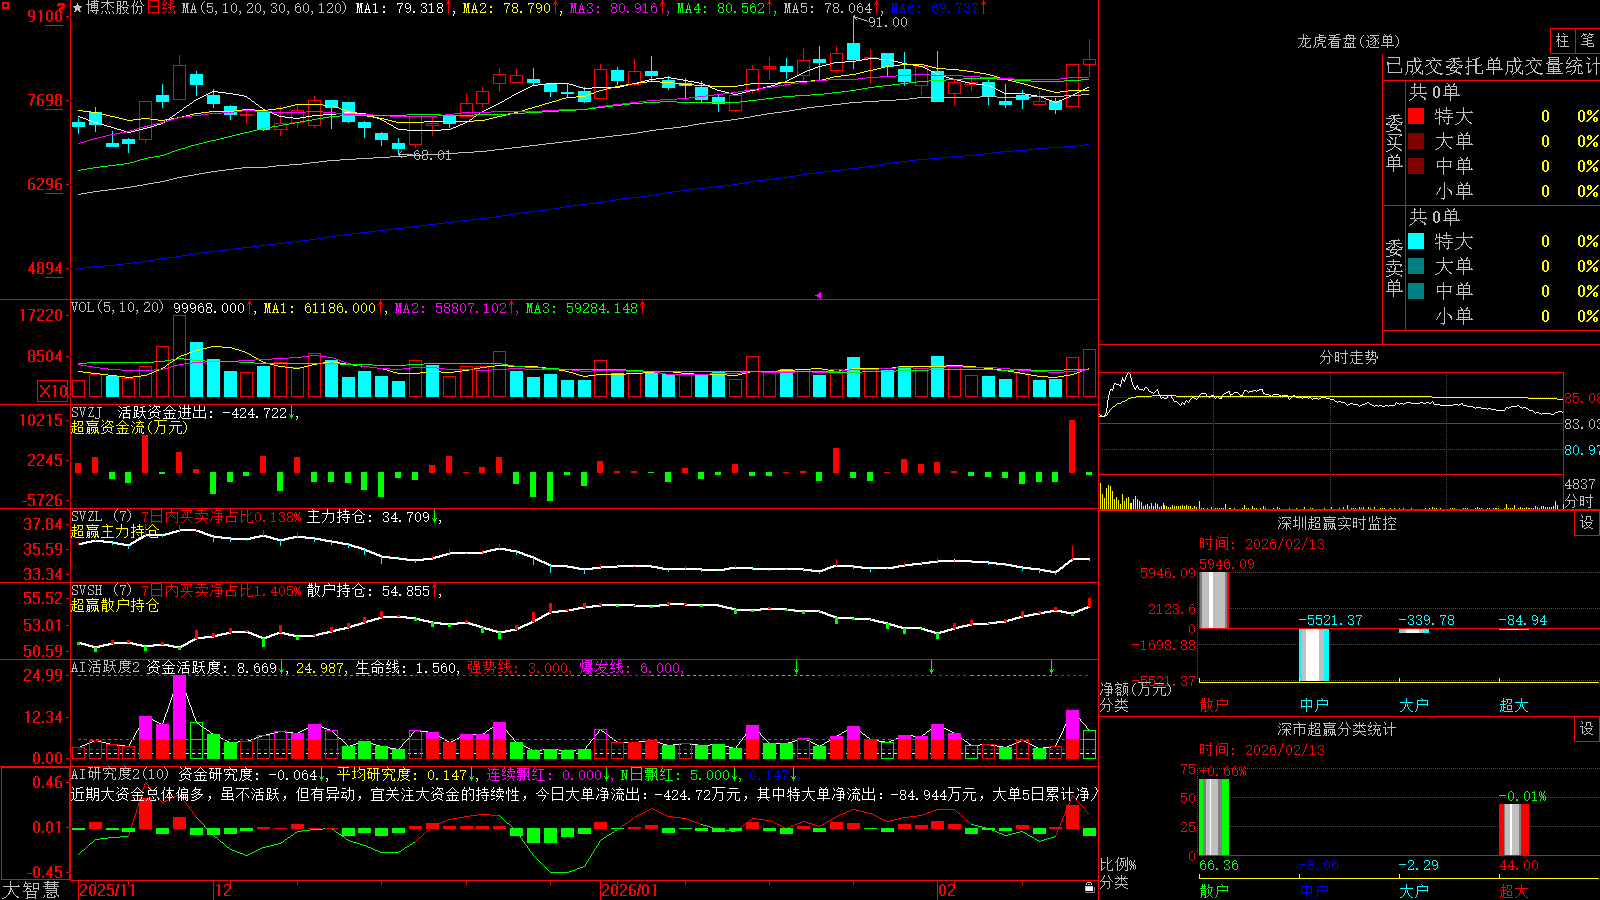This screenshot has width=1600, height=900.
Task: Click the 日线 period label
Action: pyautogui.click(x=161, y=8)
